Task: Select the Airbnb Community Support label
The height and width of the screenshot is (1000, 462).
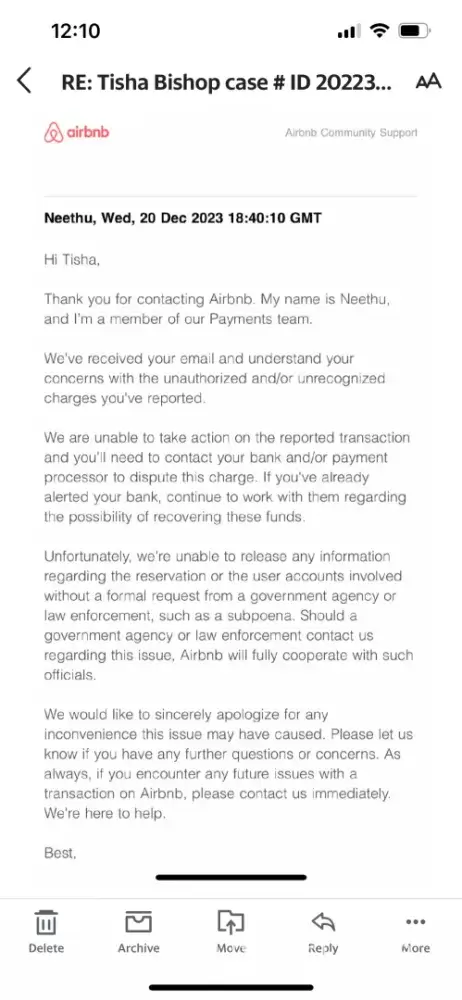Action: click(351, 133)
